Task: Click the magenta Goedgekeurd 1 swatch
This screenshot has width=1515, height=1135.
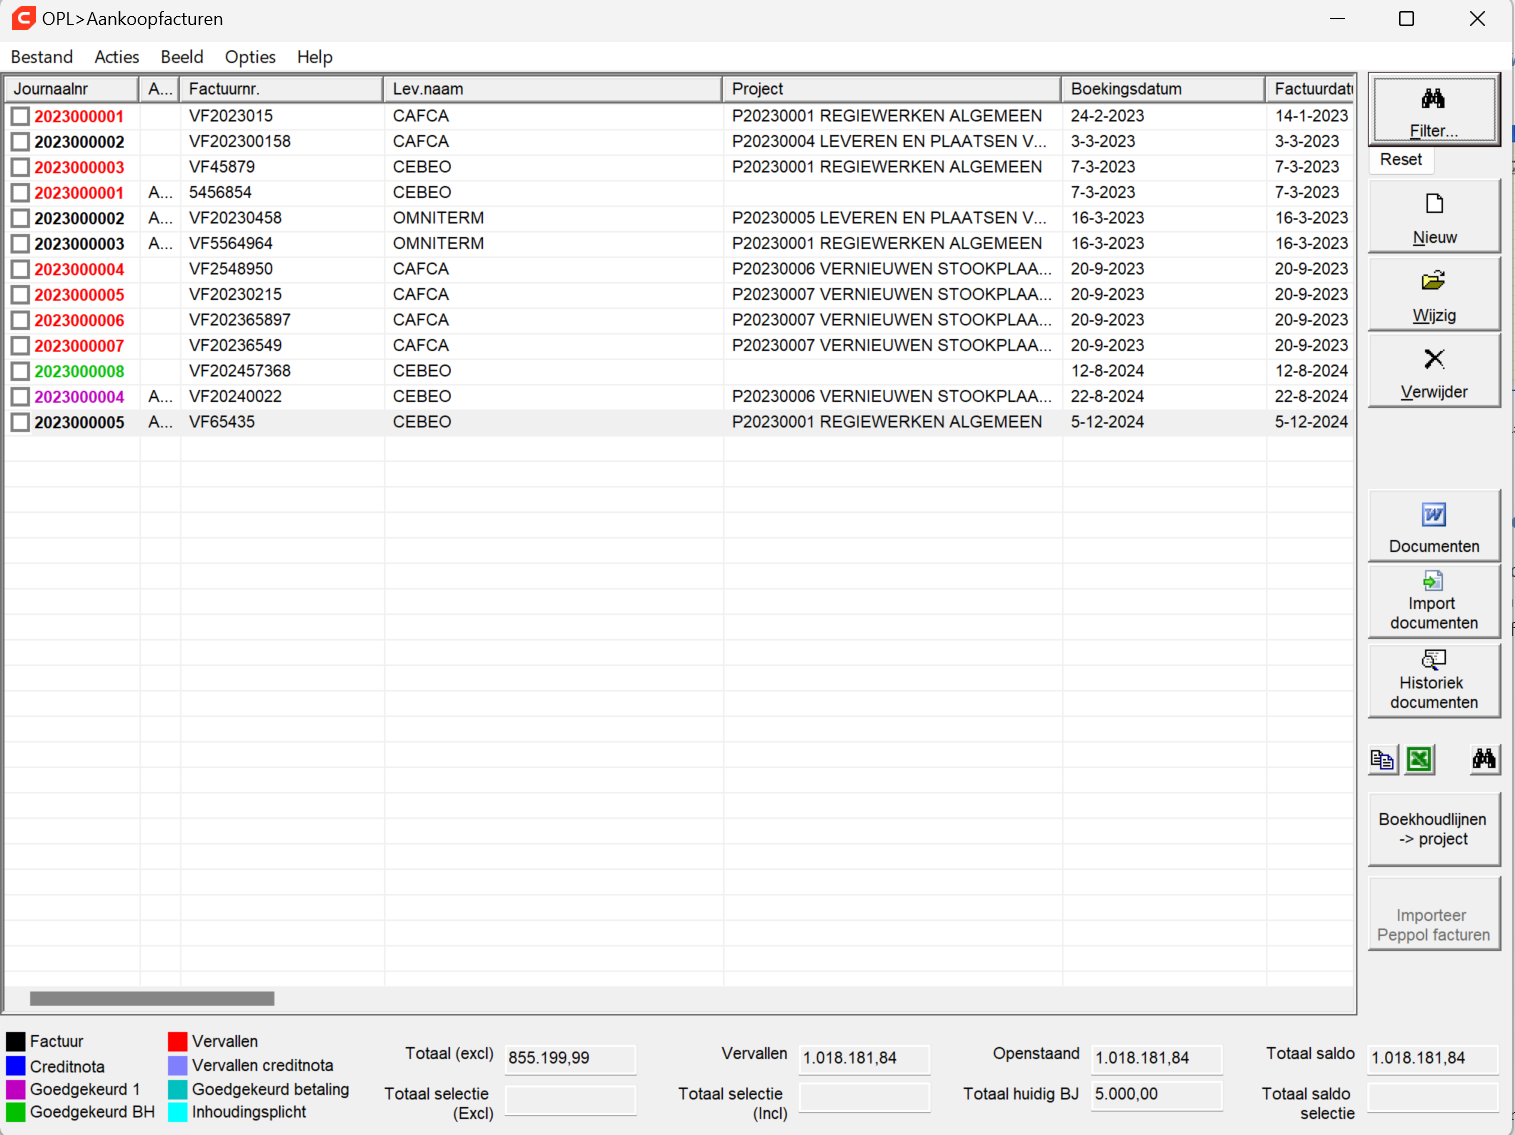Action: (x=16, y=1089)
